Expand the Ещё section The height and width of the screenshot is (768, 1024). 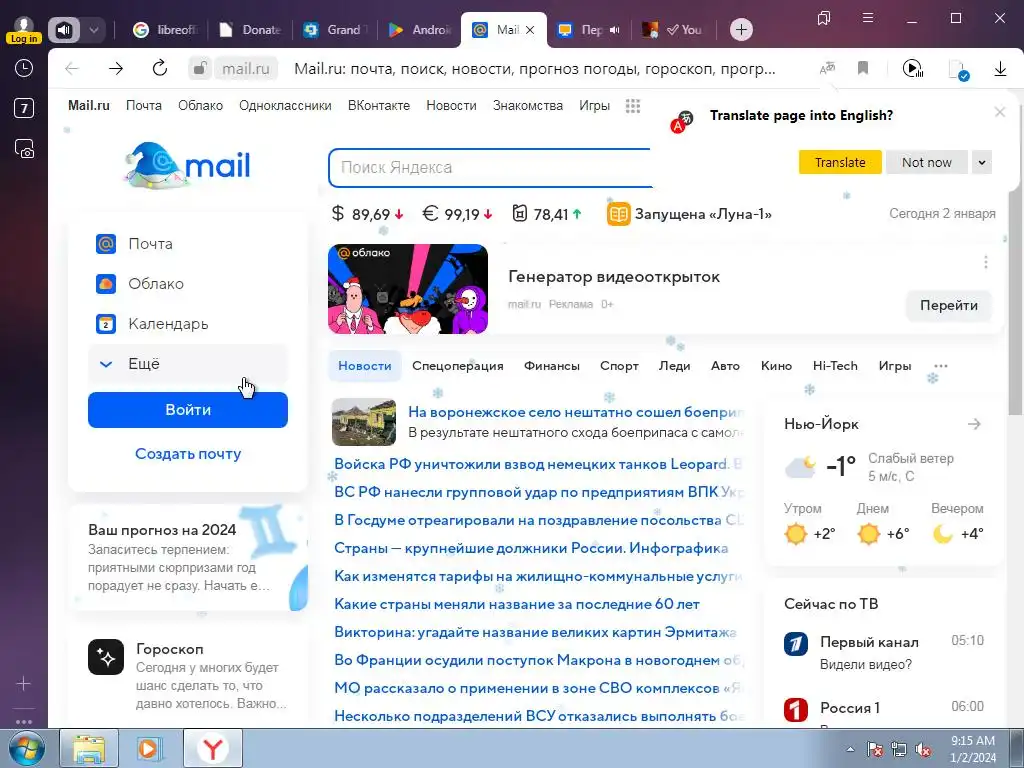pos(187,364)
